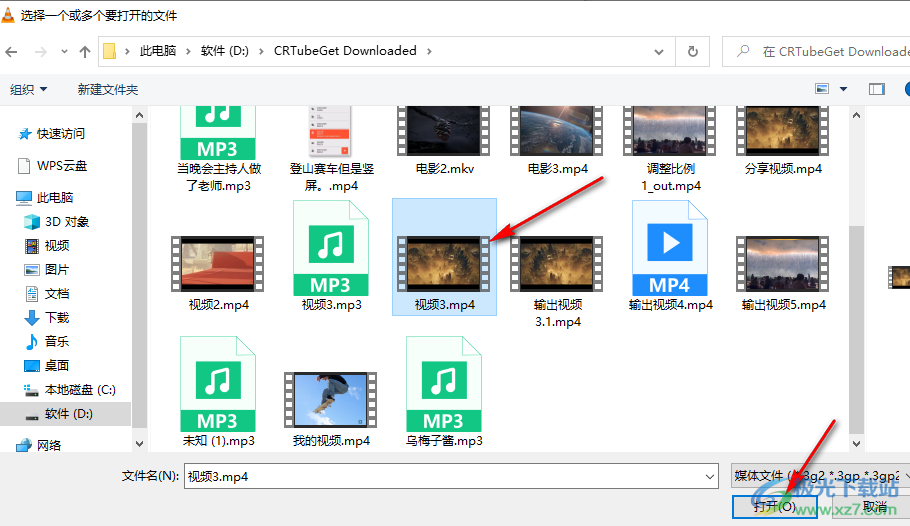910x526 pixels.
Task: Click the forward navigation arrow
Action: (41, 52)
